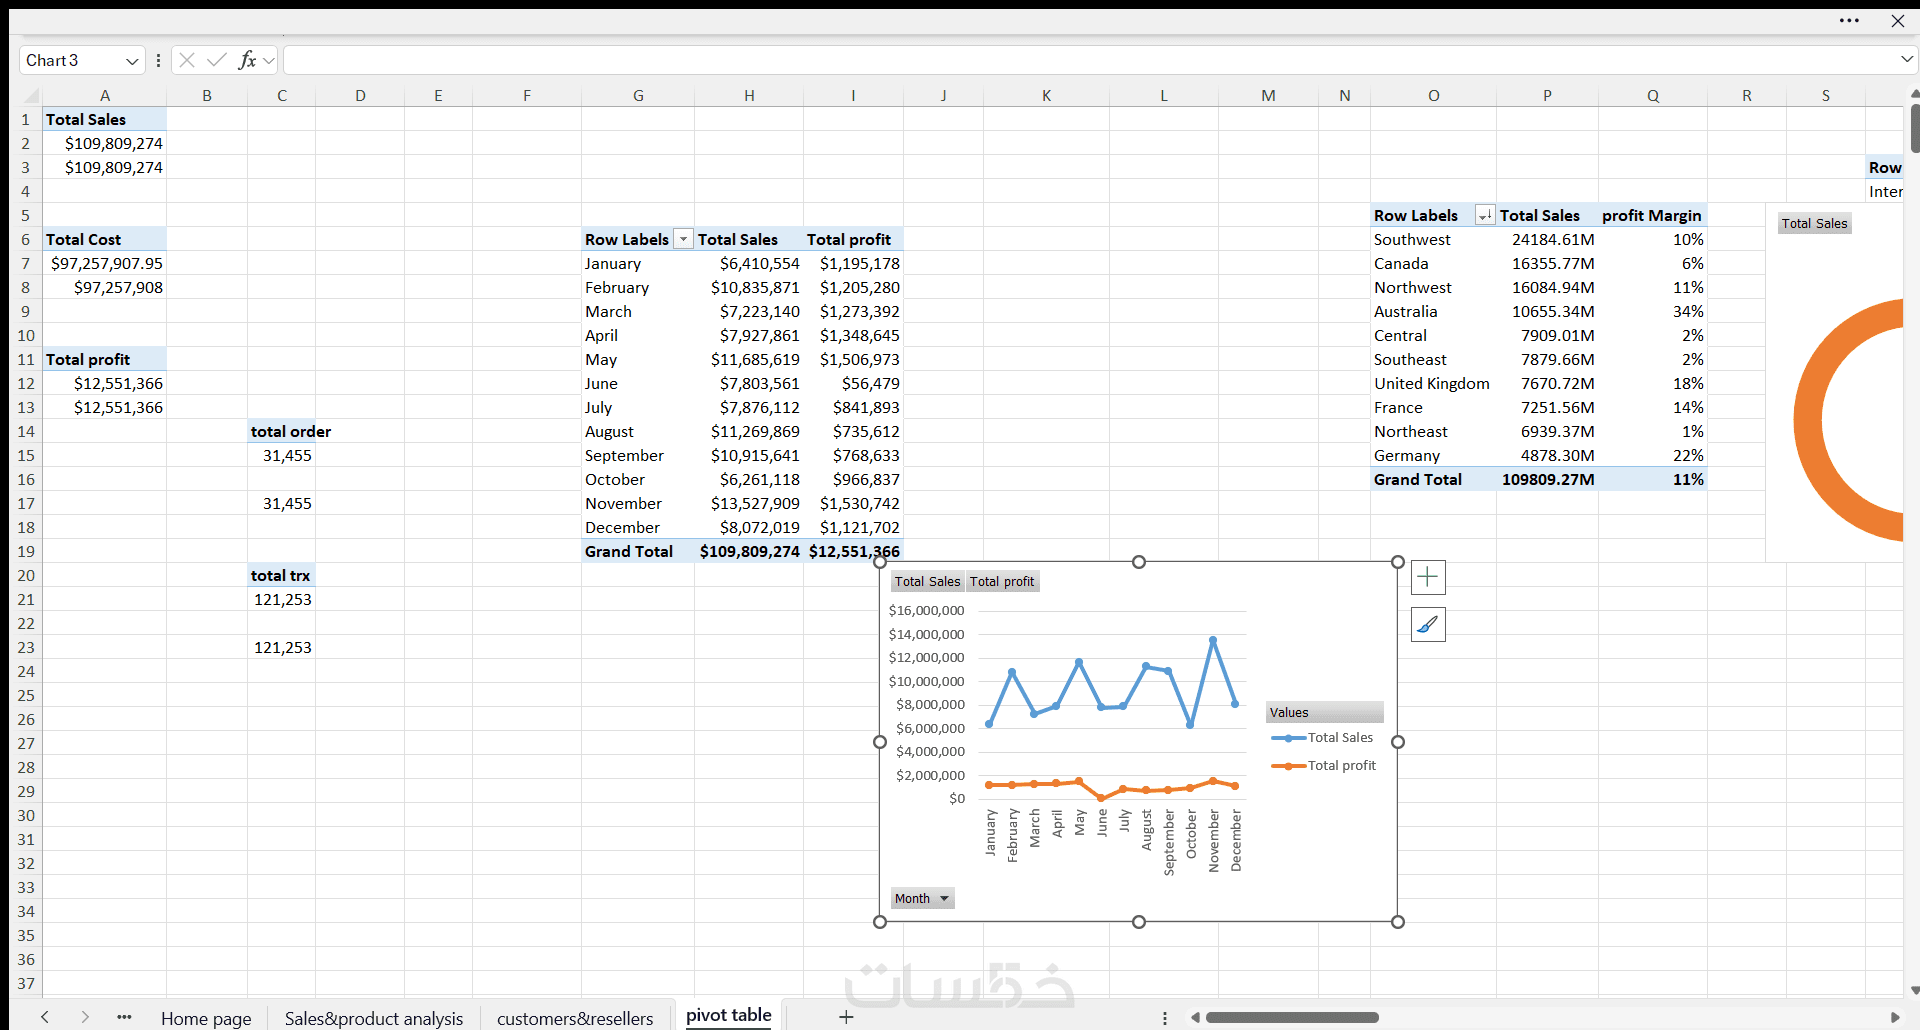Viewport: 1920px width, 1030px height.
Task: Click the Insert Function fx icon
Action: (247, 60)
